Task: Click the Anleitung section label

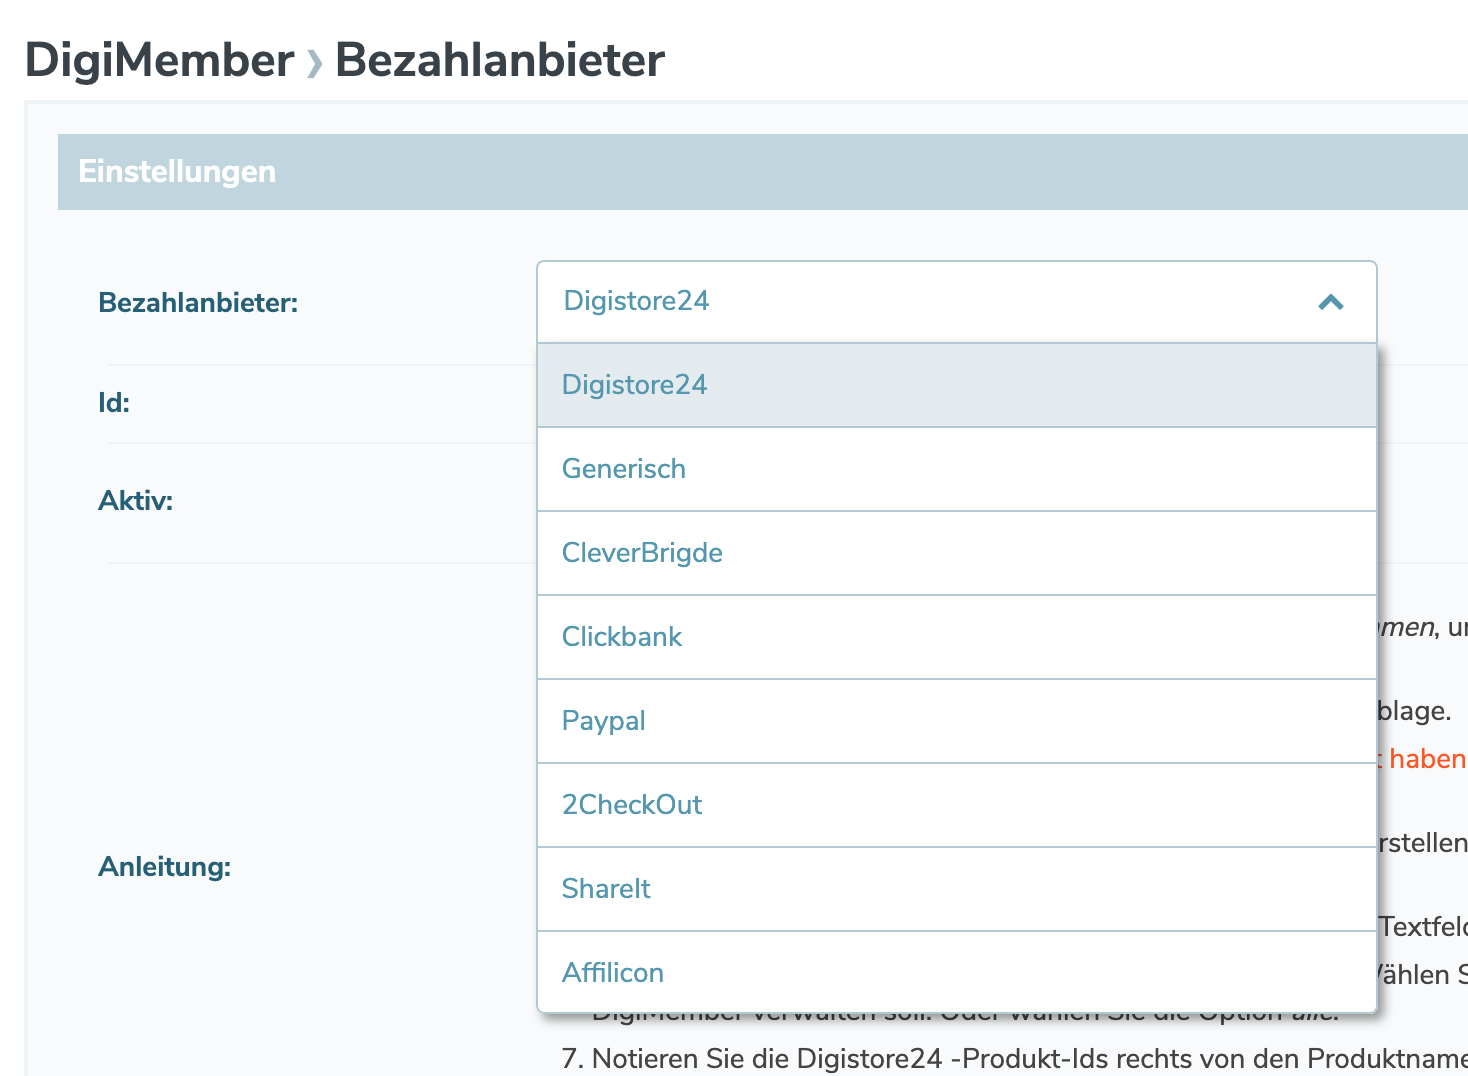Action: pyautogui.click(x=165, y=867)
